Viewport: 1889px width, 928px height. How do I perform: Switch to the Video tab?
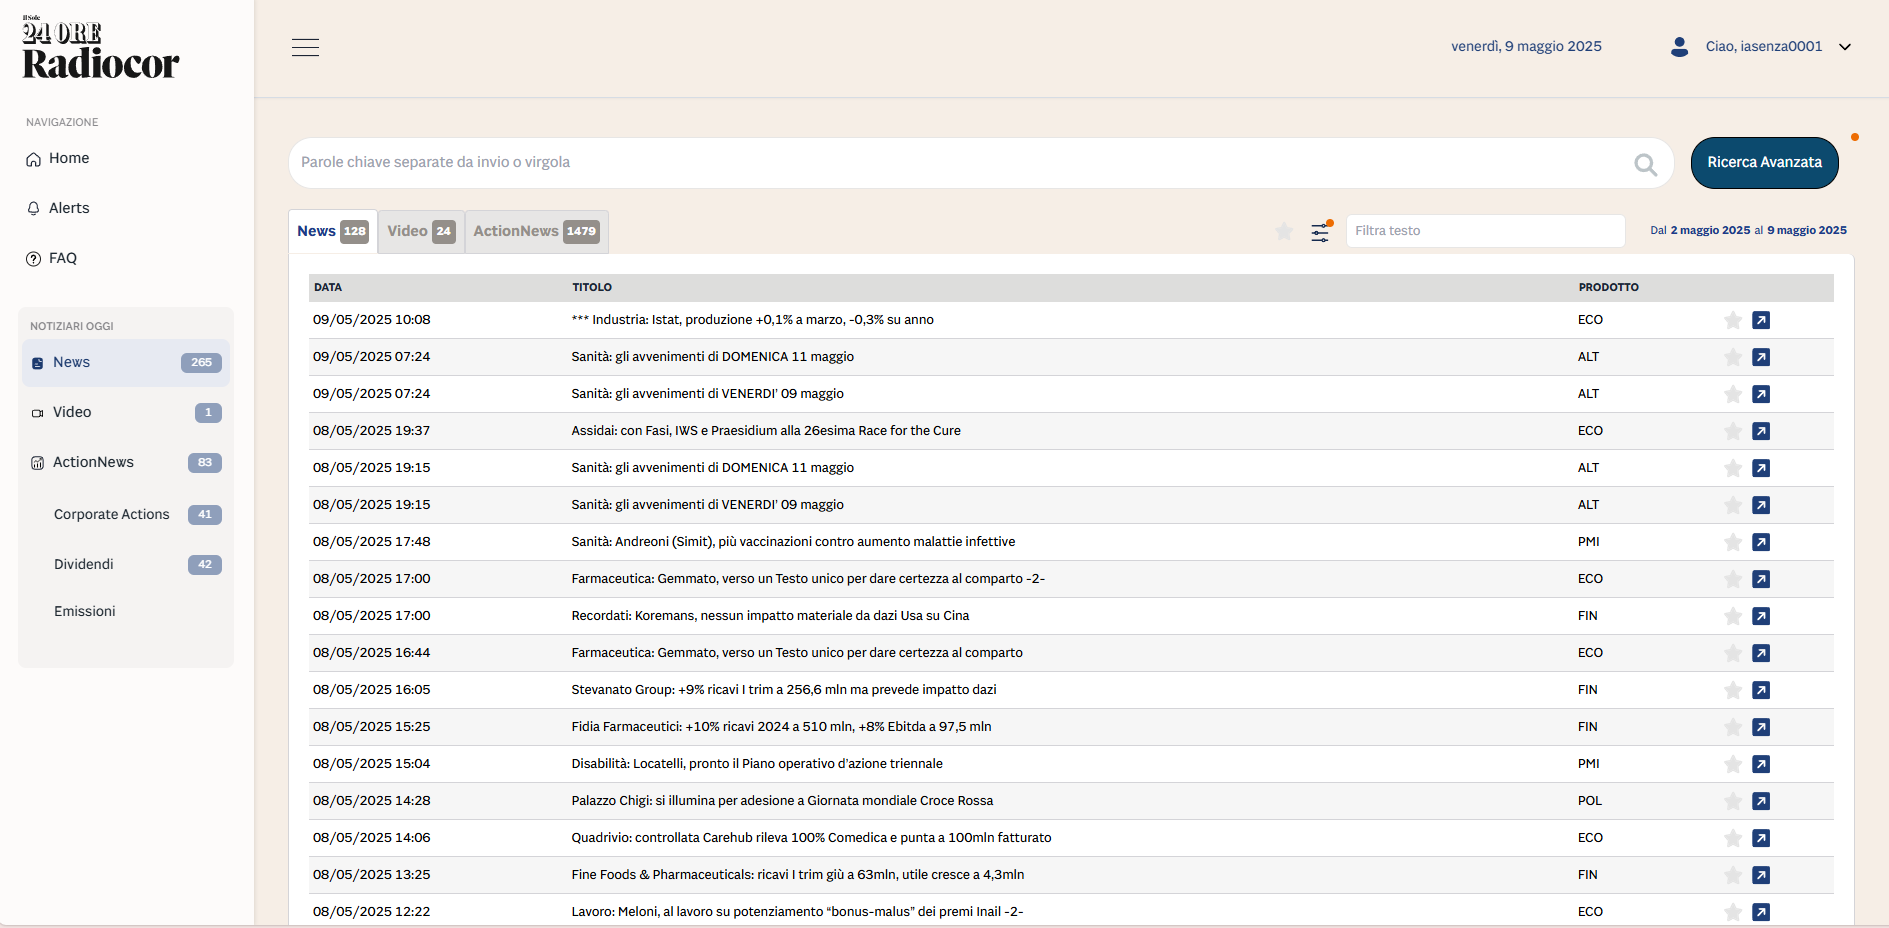(x=421, y=231)
